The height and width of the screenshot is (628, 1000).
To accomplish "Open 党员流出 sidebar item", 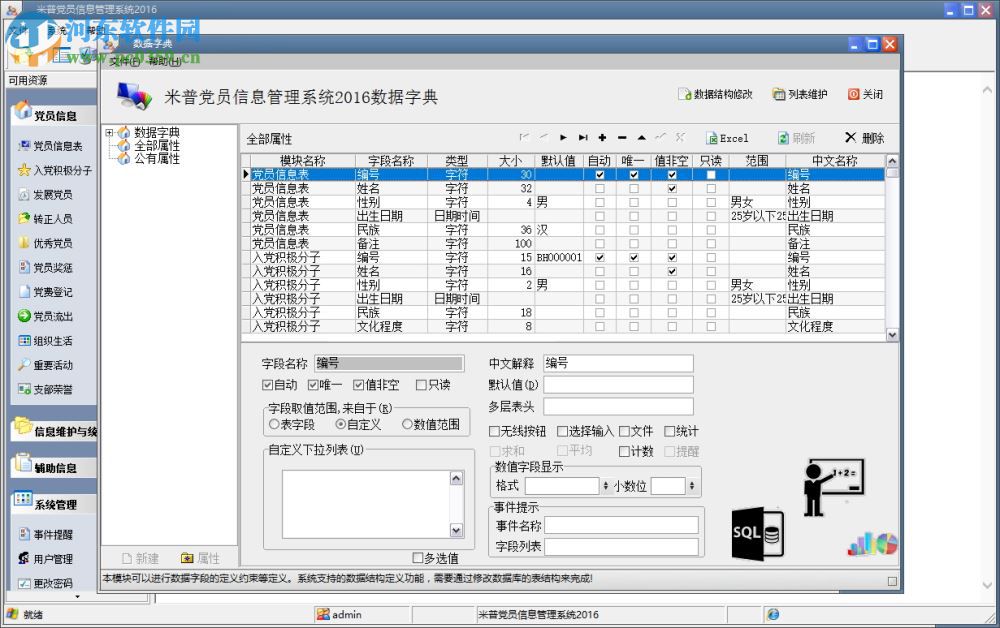I will click(x=45, y=316).
